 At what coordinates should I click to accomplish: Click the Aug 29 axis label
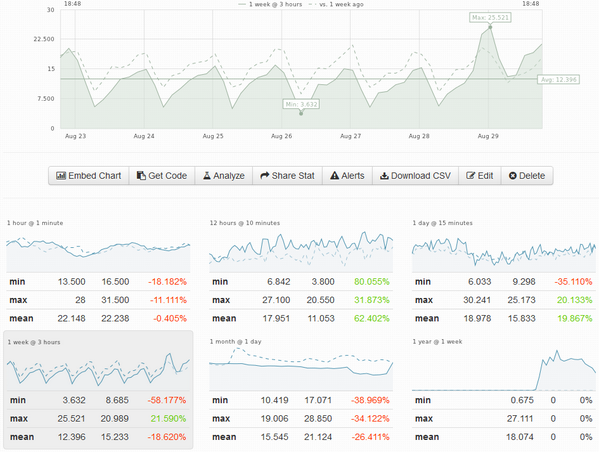click(488, 136)
